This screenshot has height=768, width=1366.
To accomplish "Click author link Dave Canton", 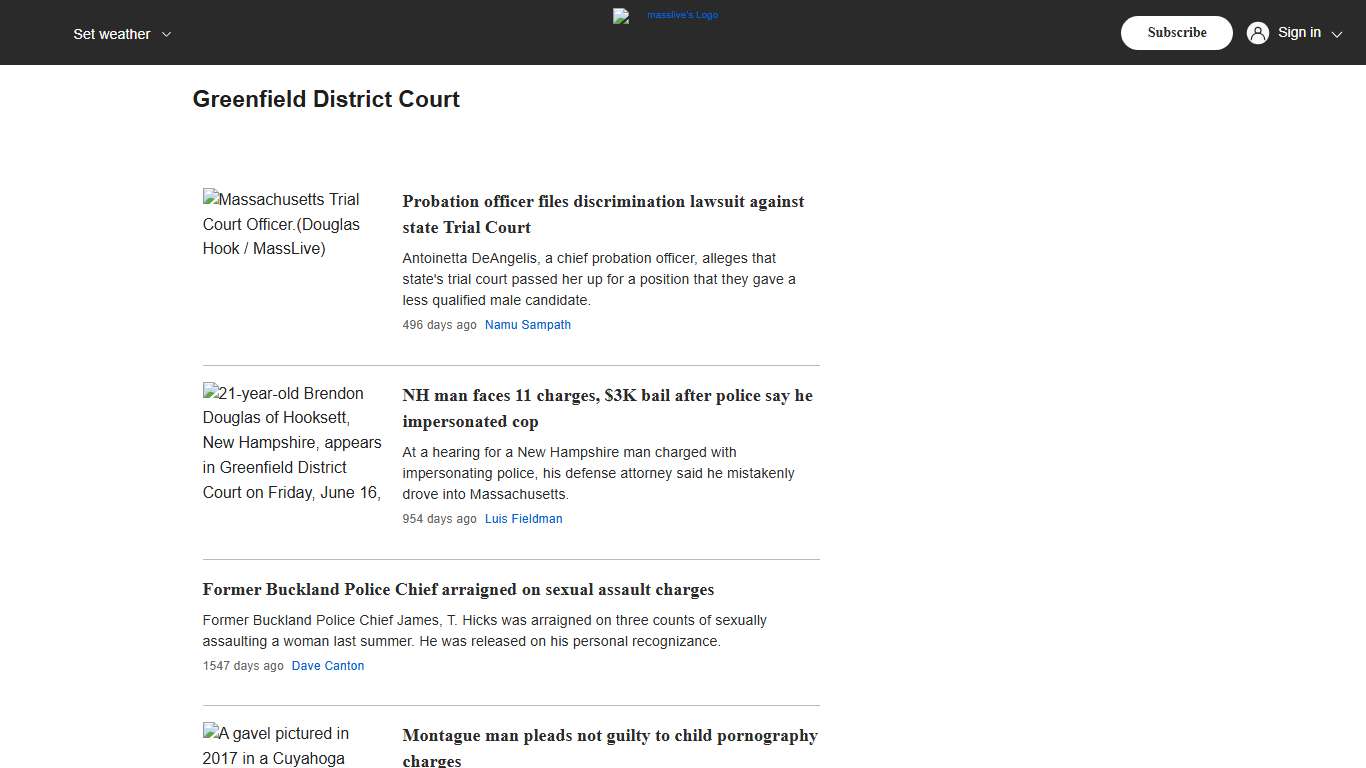I will pyautogui.click(x=328, y=665).
